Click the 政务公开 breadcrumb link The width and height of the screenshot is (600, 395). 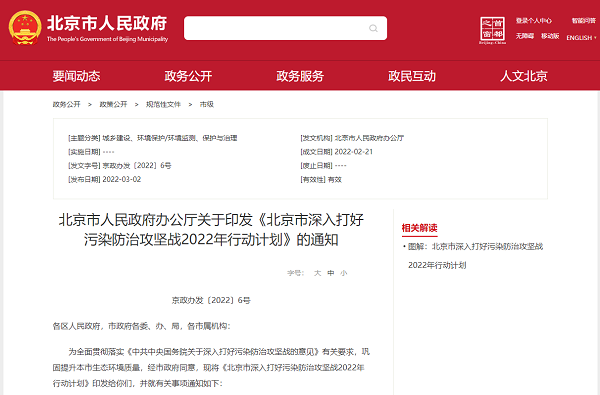(x=67, y=104)
